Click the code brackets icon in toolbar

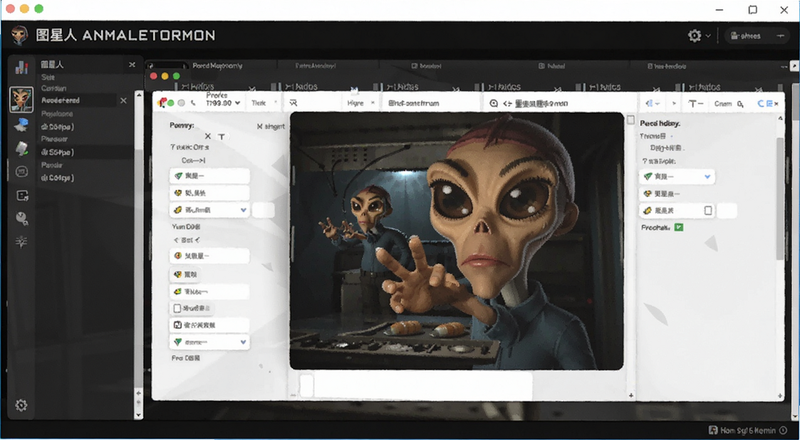coord(507,103)
